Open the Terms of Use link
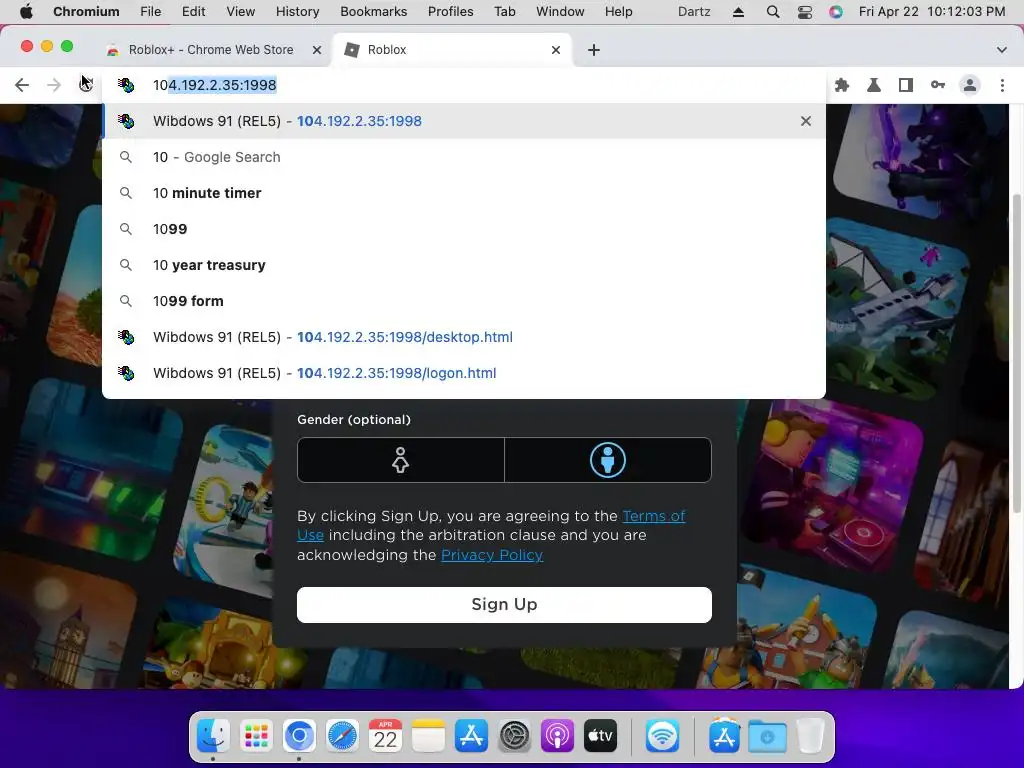 654,516
